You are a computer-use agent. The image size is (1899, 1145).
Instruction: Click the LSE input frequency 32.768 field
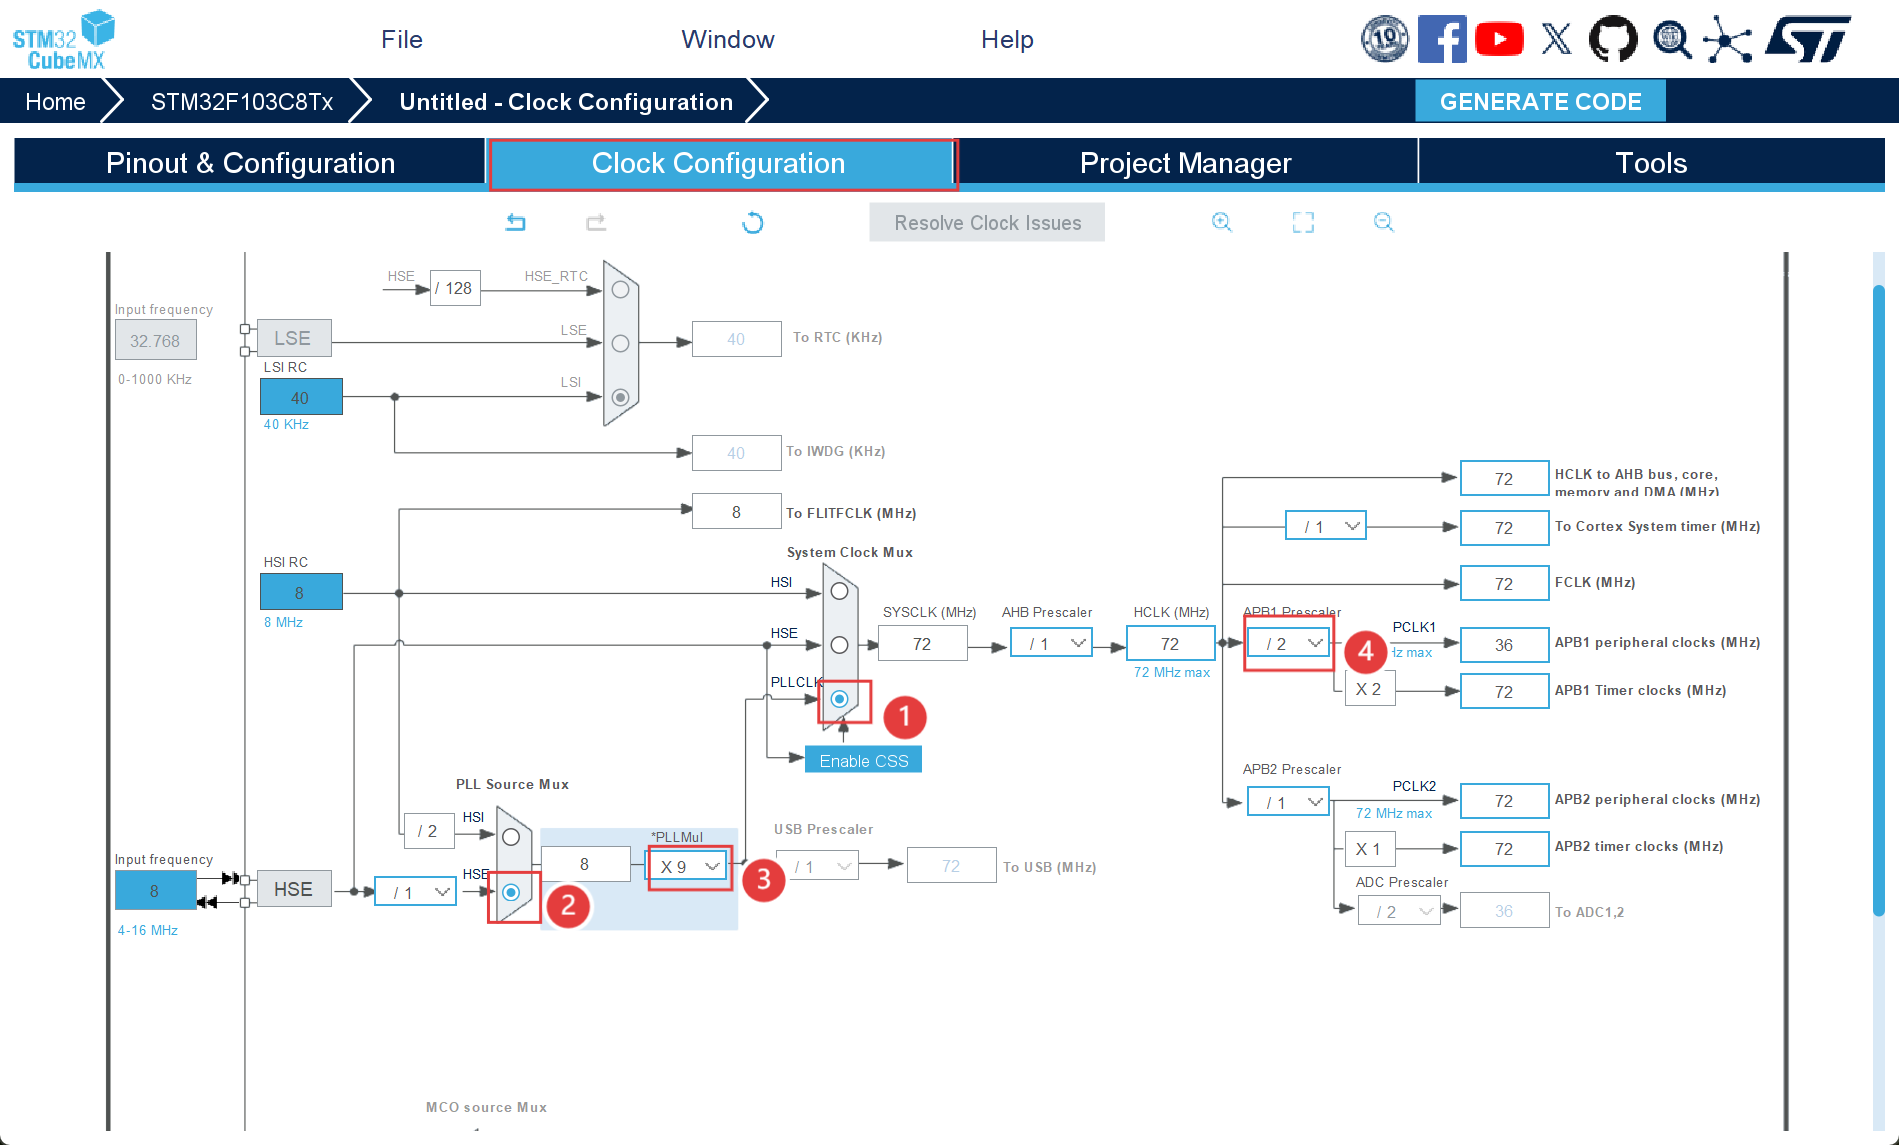pyautogui.click(x=155, y=340)
